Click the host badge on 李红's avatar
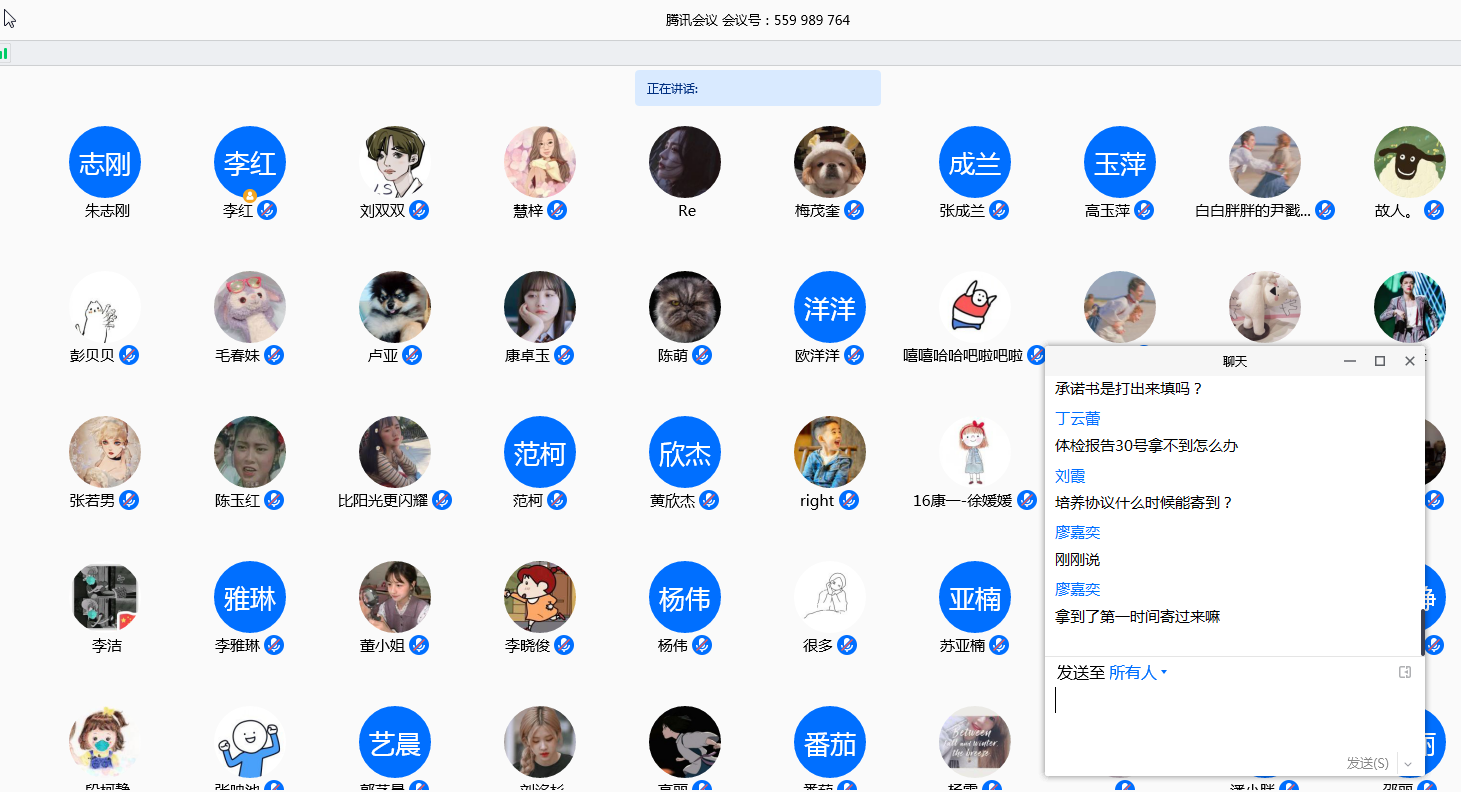1461x792 pixels. pyautogui.click(x=250, y=195)
